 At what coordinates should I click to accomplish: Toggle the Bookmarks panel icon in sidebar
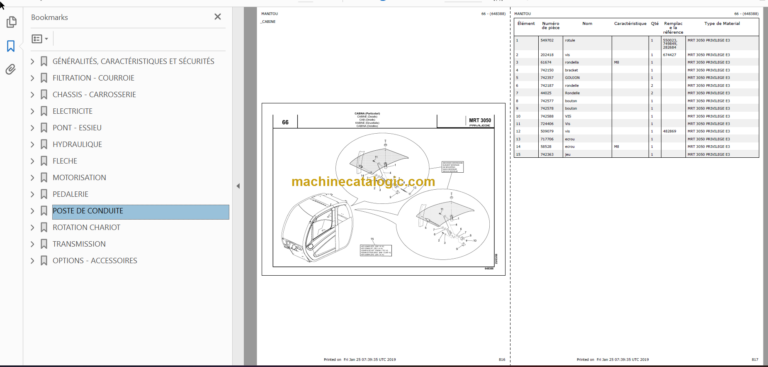pyautogui.click(x=11, y=46)
